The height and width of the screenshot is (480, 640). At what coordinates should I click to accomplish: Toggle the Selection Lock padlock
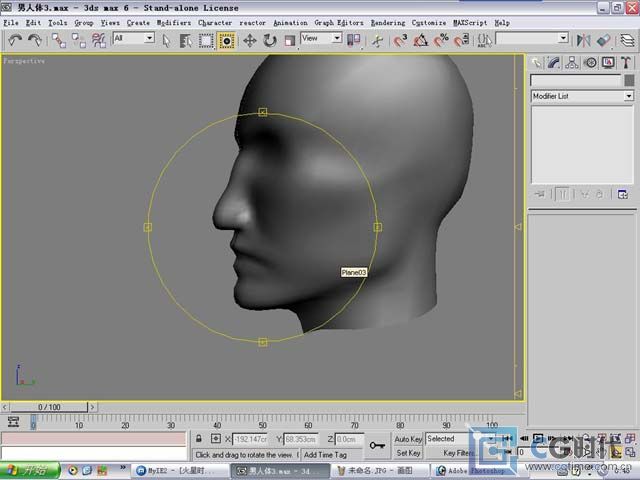coord(199,439)
